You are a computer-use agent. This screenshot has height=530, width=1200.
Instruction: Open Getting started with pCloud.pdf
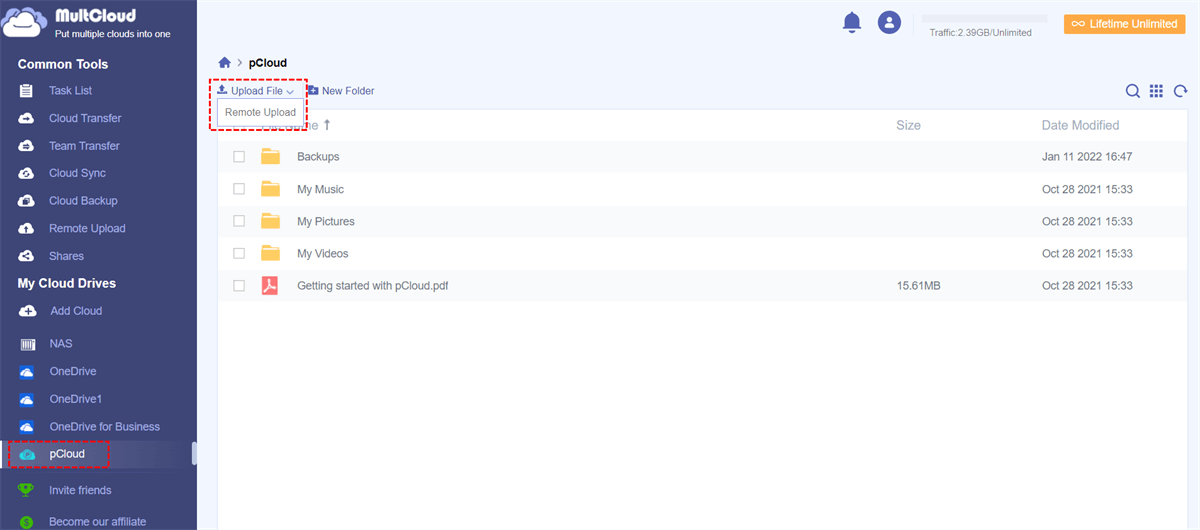pyautogui.click(x=372, y=285)
